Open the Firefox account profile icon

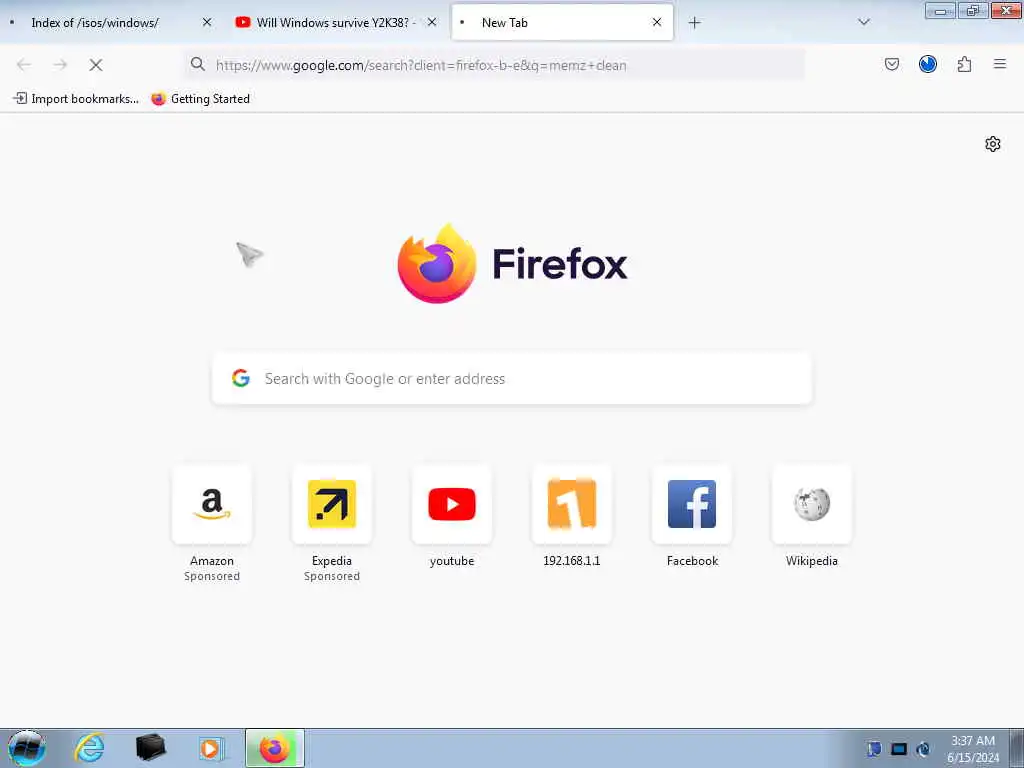[x=927, y=64]
